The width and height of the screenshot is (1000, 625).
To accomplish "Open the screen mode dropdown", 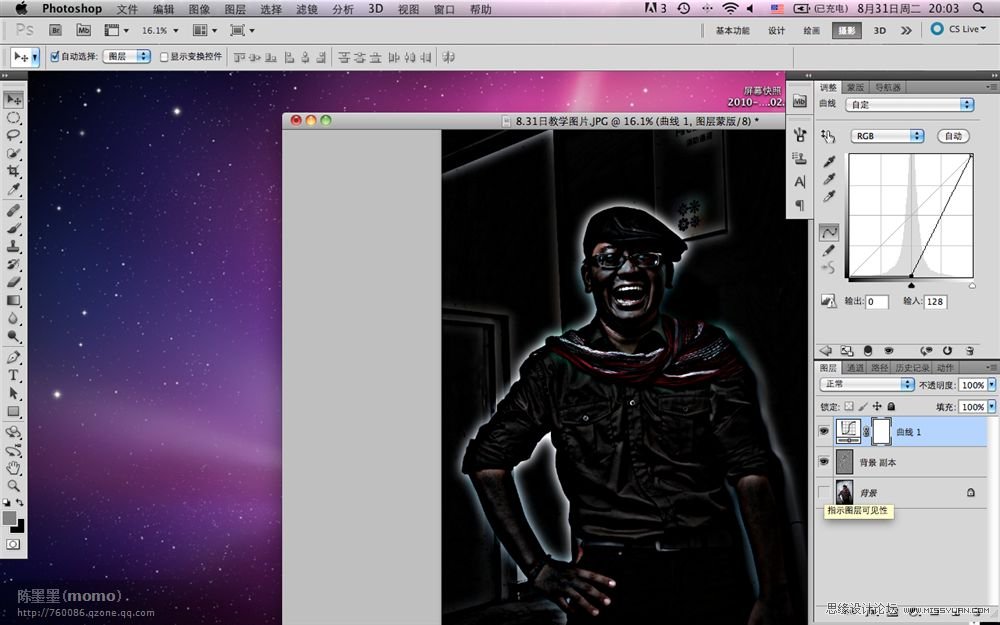I will (x=242, y=30).
